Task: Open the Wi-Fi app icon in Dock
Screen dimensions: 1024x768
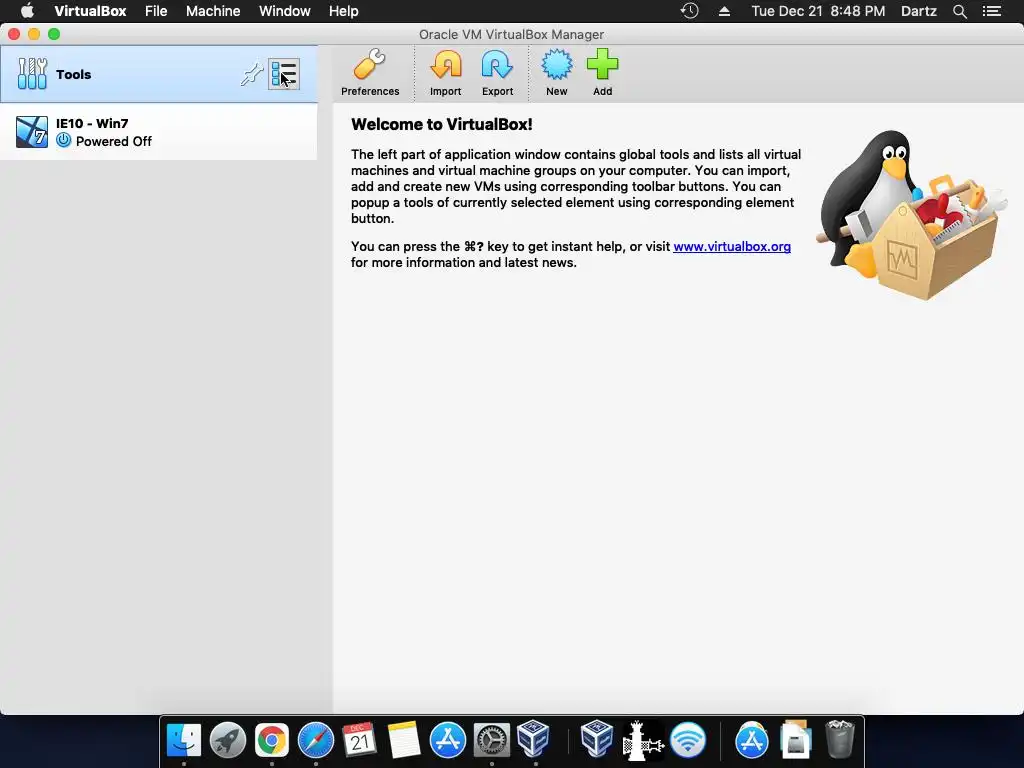Action: tap(688, 740)
